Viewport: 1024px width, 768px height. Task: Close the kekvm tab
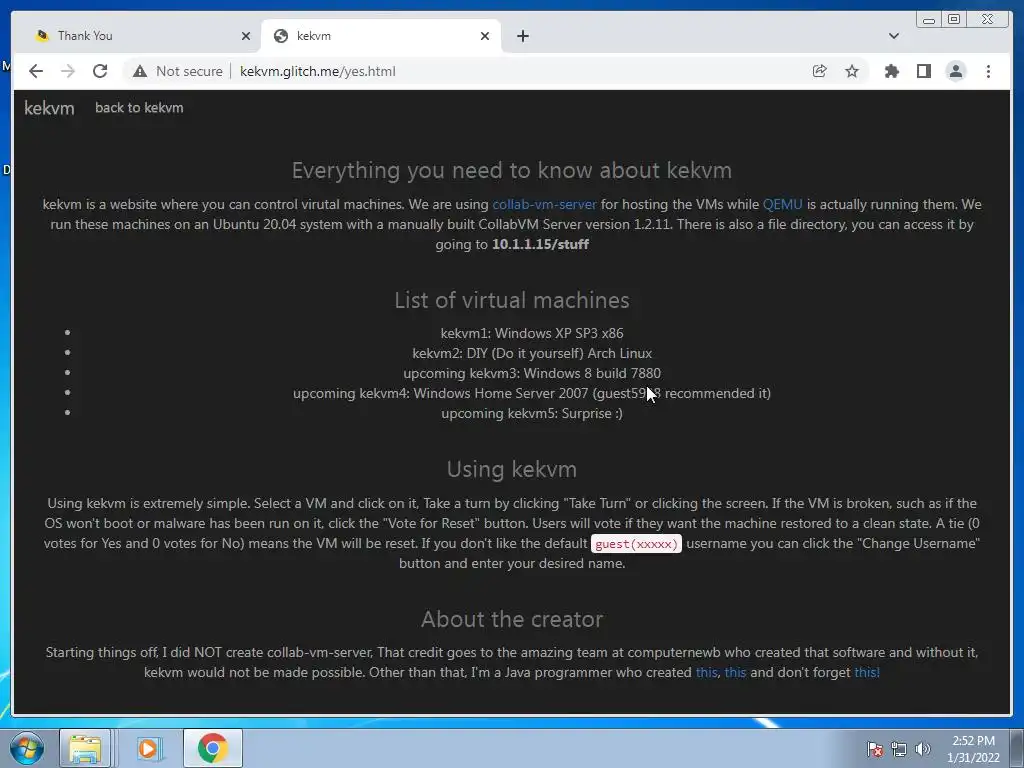pos(485,36)
